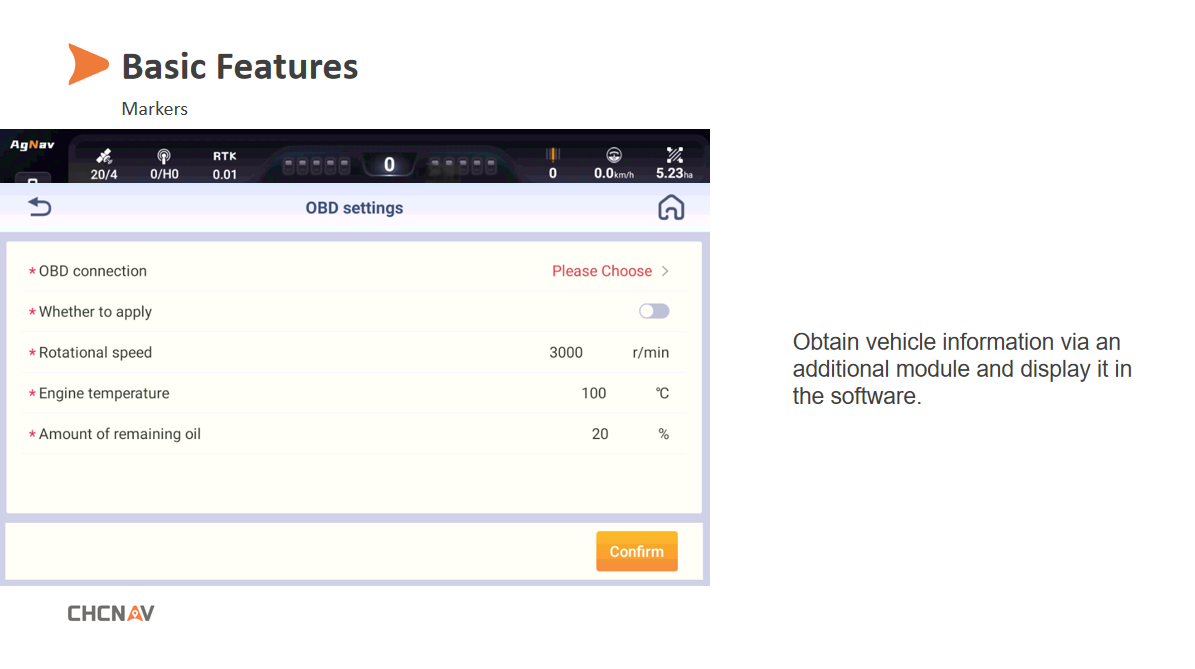This screenshot has height=669, width=1195.
Task: Expand OBD connection with the chevron arrow
Action: pyautogui.click(x=665, y=271)
